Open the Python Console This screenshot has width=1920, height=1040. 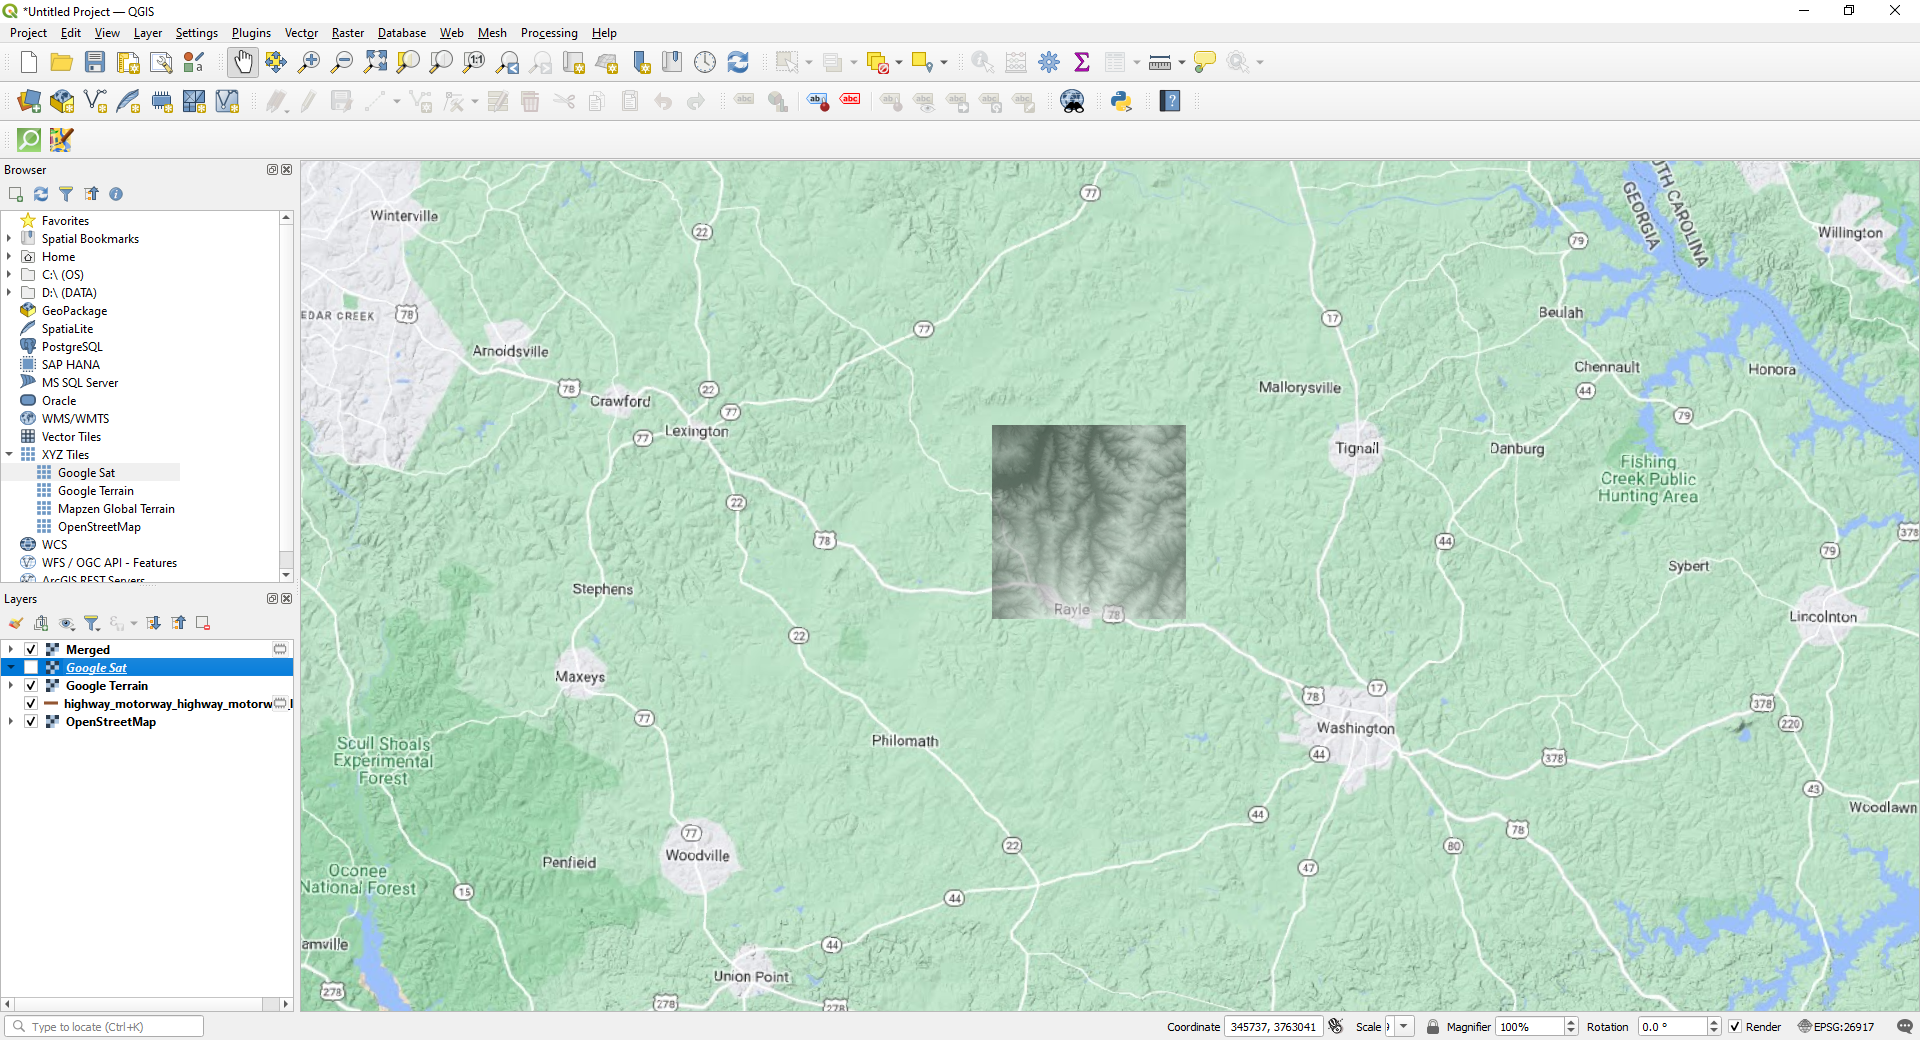tap(1121, 101)
